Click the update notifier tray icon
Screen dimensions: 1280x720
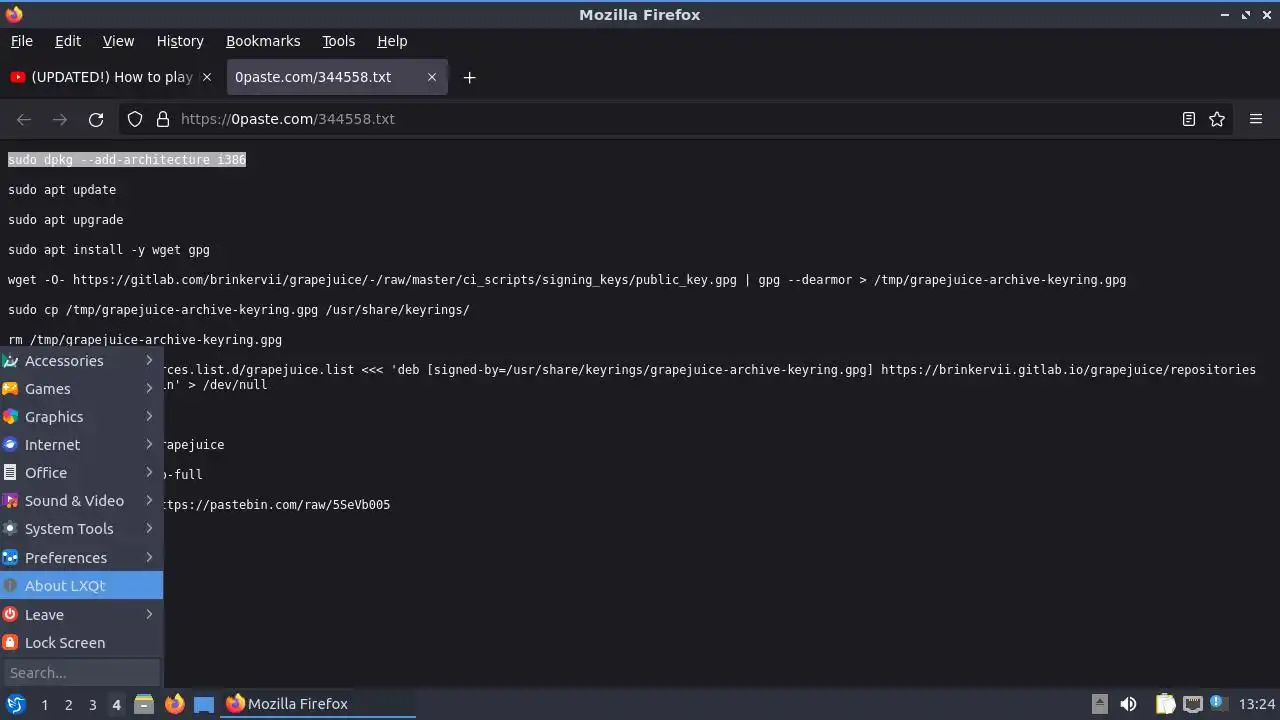[1217, 703]
